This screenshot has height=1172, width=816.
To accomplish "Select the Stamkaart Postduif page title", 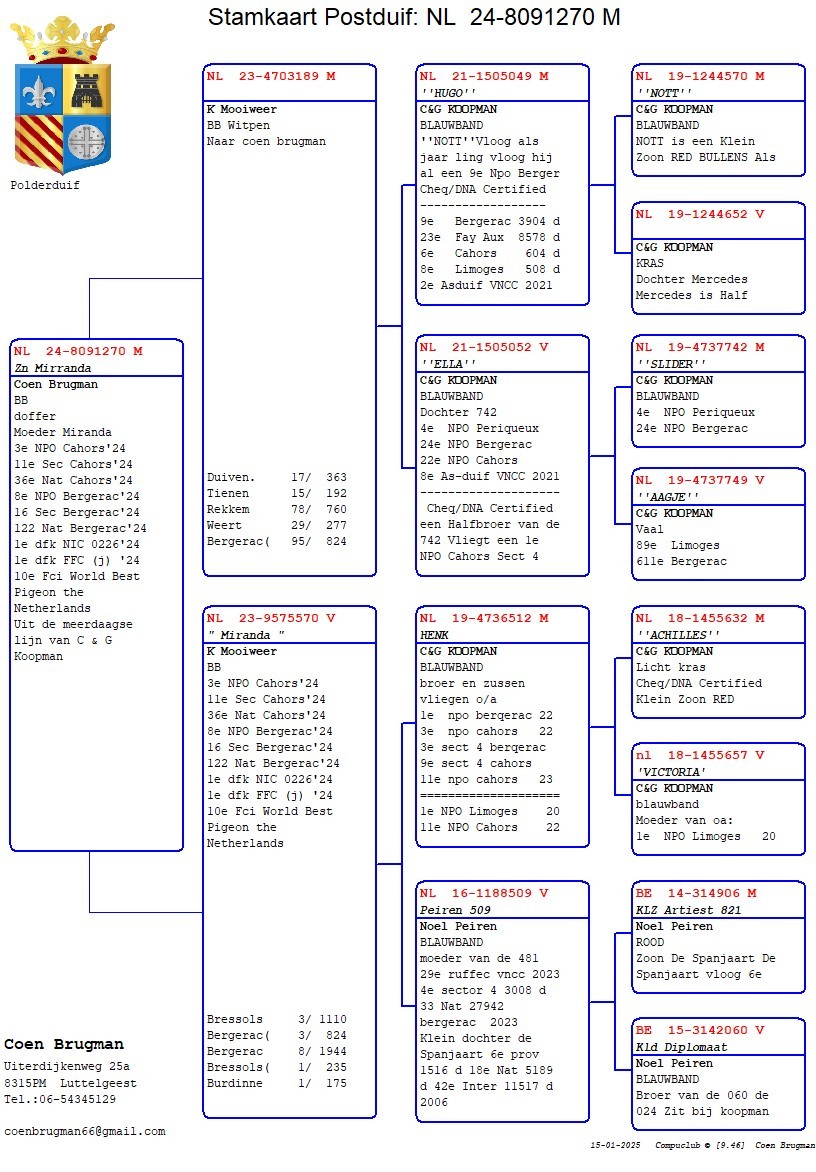I will pyautogui.click(x=414, y=17).
